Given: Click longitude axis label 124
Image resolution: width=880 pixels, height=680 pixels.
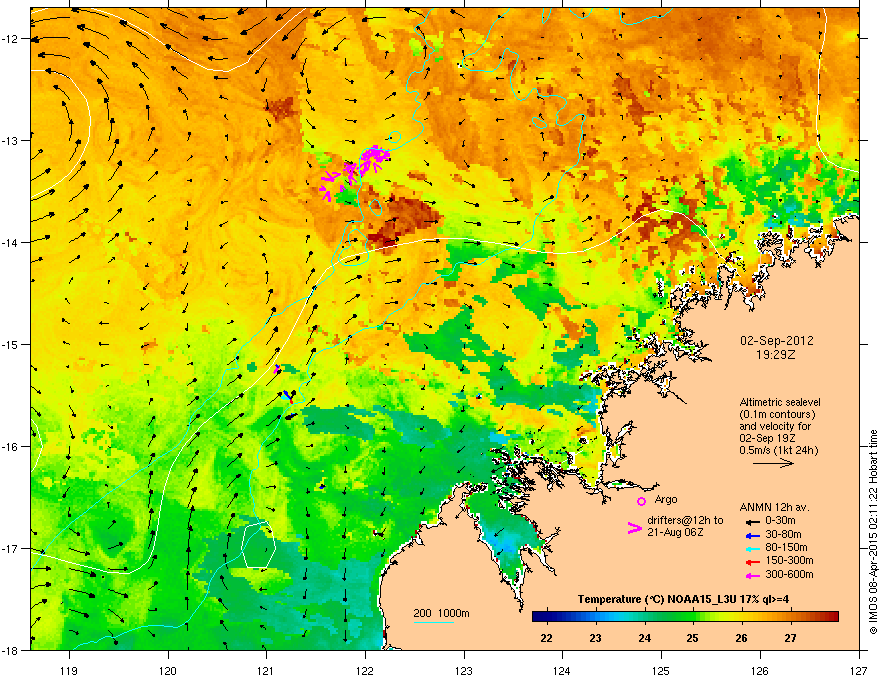Looking at the screenshot, I should (x=562, y=670).
